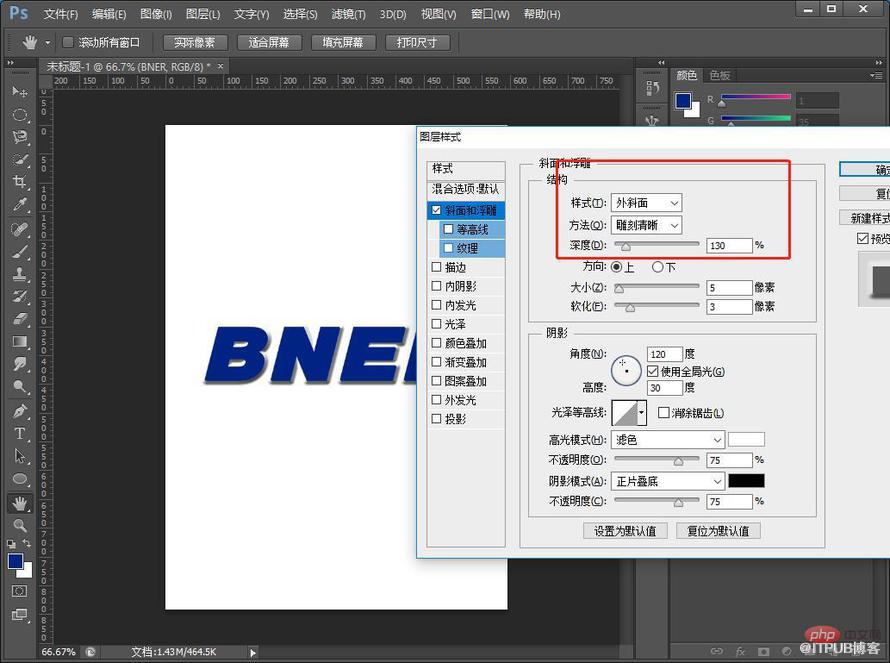This screenshot has width=890, height=663.
Task: Open the 高光模式 dropdown showing 滤色
Action: tap(668, 439)
